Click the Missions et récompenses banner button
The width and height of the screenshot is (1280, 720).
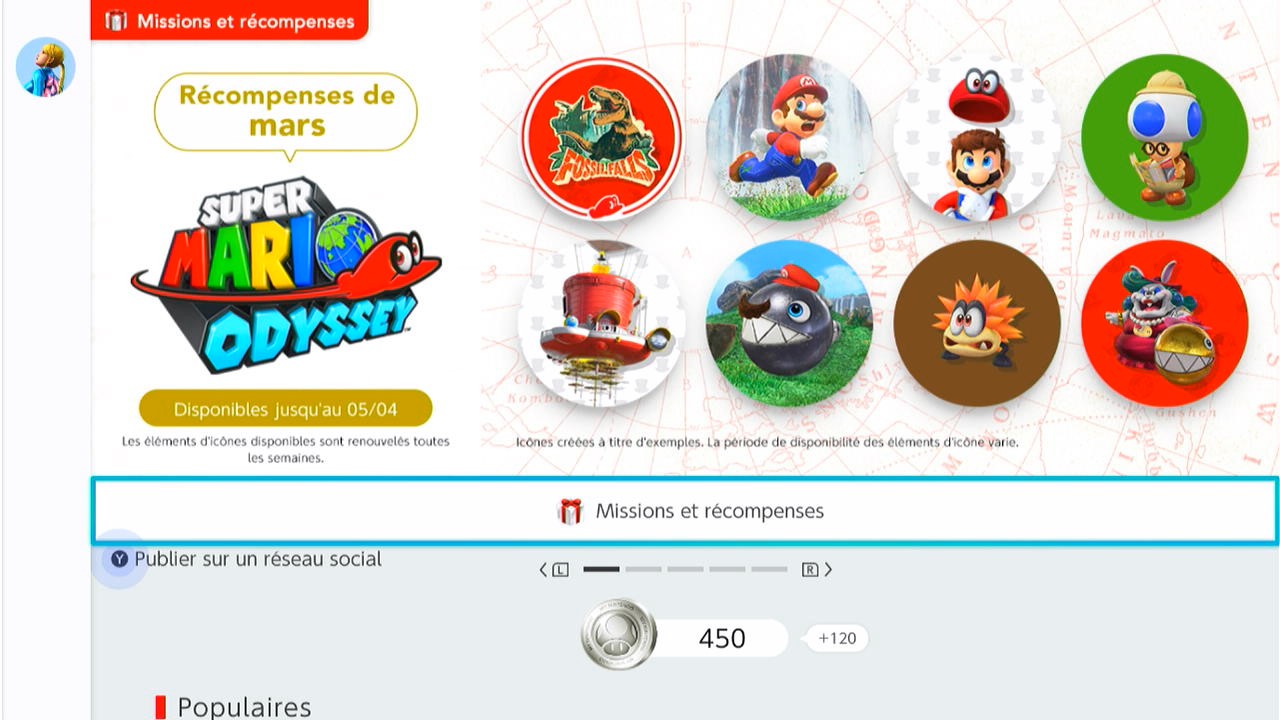[x=685, y=511]
